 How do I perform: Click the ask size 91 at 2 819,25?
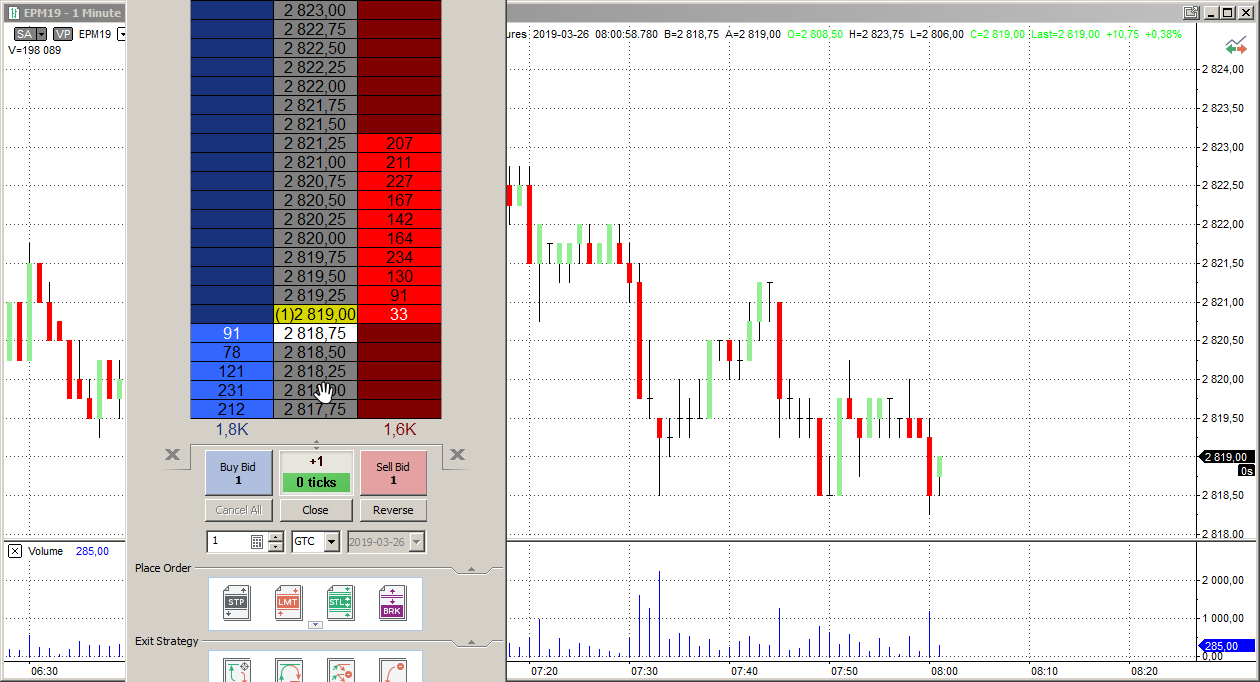click(x=399, y=295)
